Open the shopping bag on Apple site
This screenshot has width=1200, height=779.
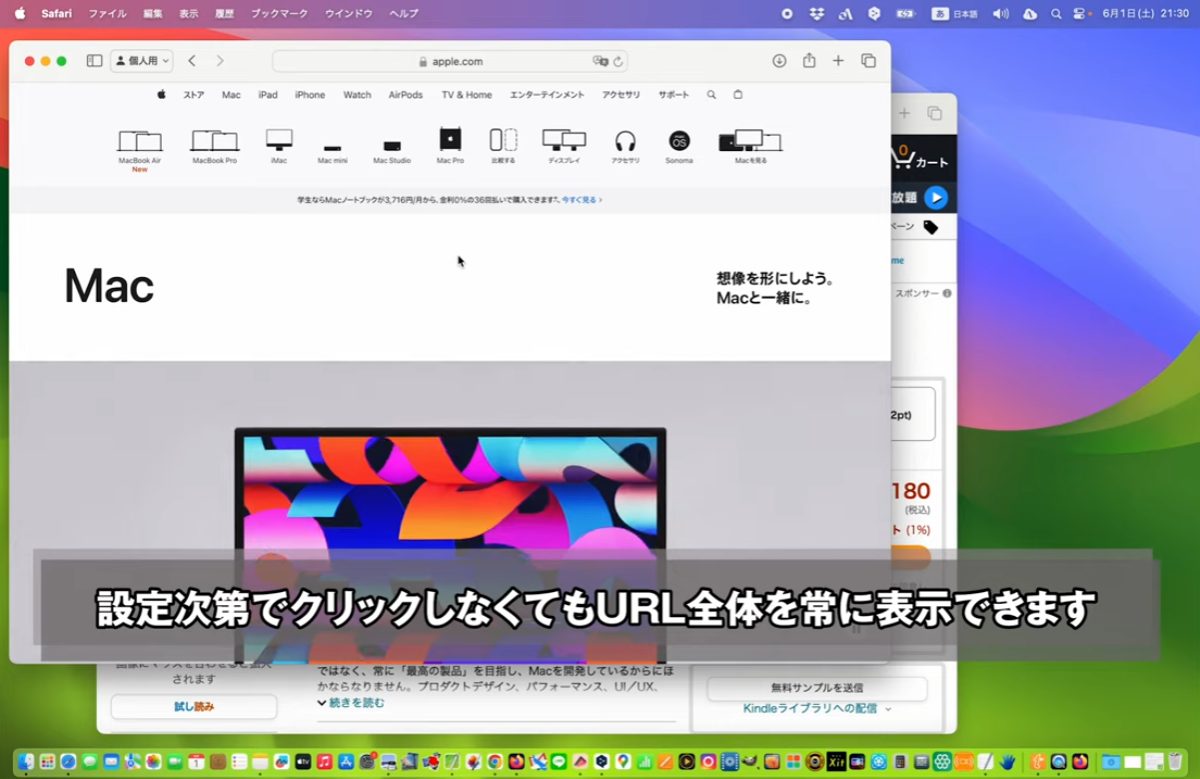[738, 95]
